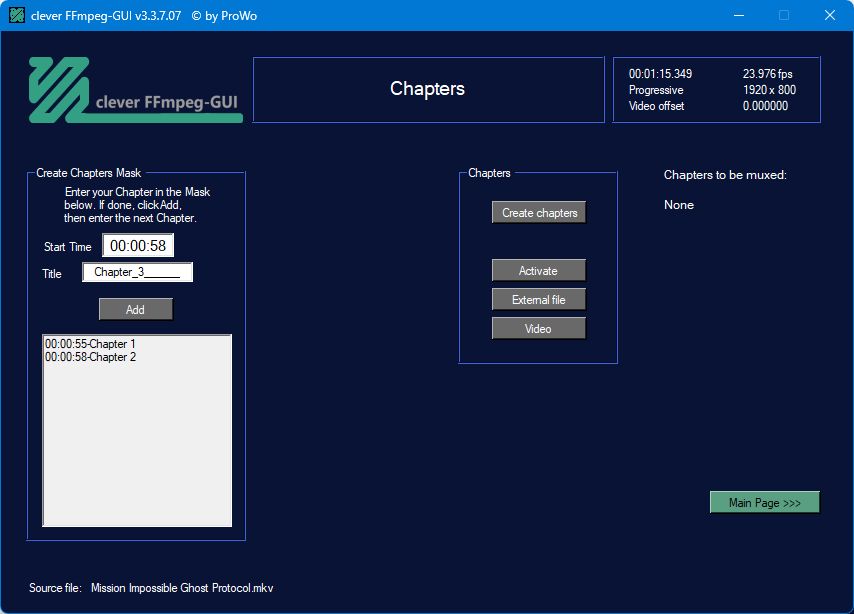Click the Progressive scan type text

656,90
